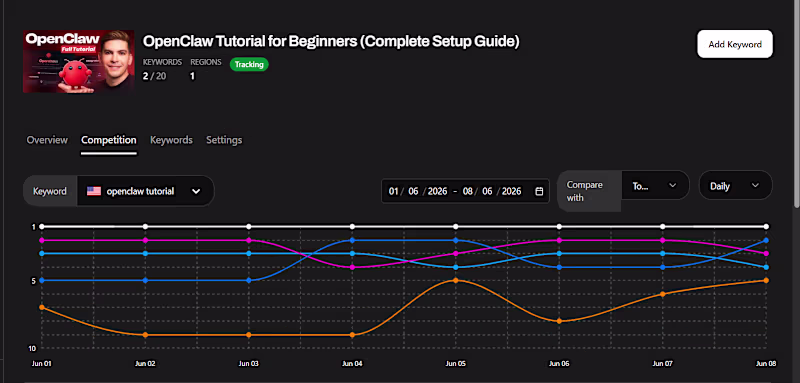Screen dimensions: 800x383
Task: Click the orange line point at Jun 02
Action: (145, 335)
